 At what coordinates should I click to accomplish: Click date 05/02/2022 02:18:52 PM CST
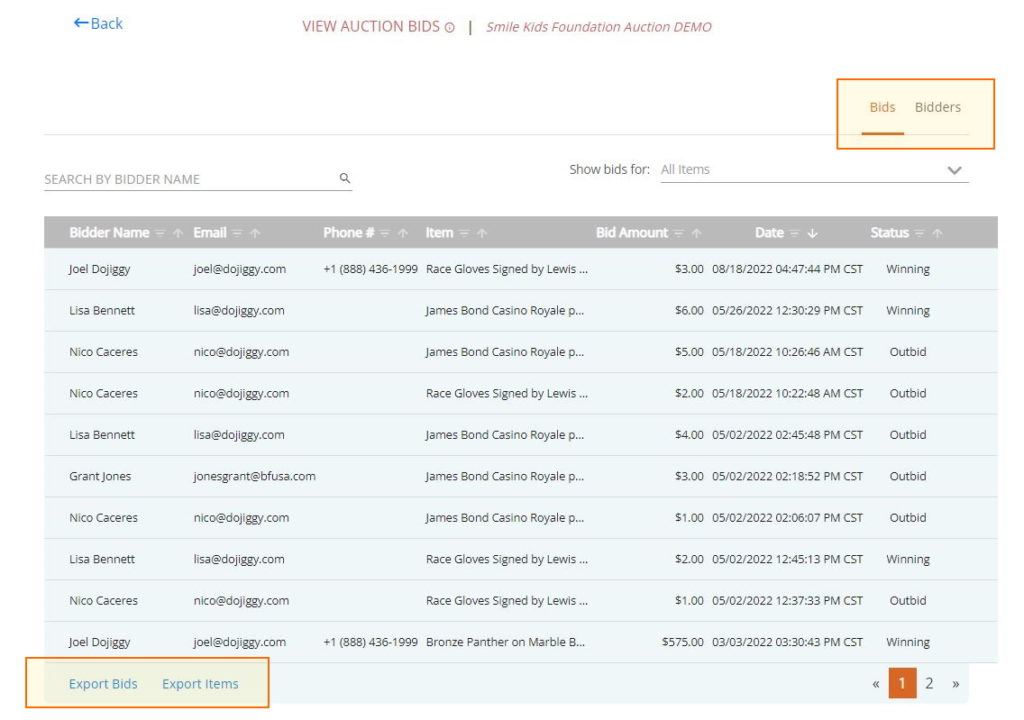[788, 476]
